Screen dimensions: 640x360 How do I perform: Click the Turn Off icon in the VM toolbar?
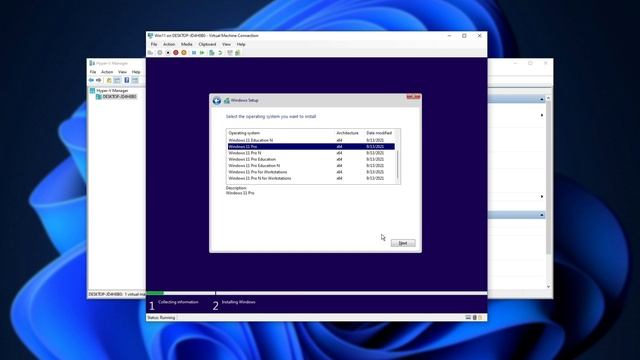168,53
